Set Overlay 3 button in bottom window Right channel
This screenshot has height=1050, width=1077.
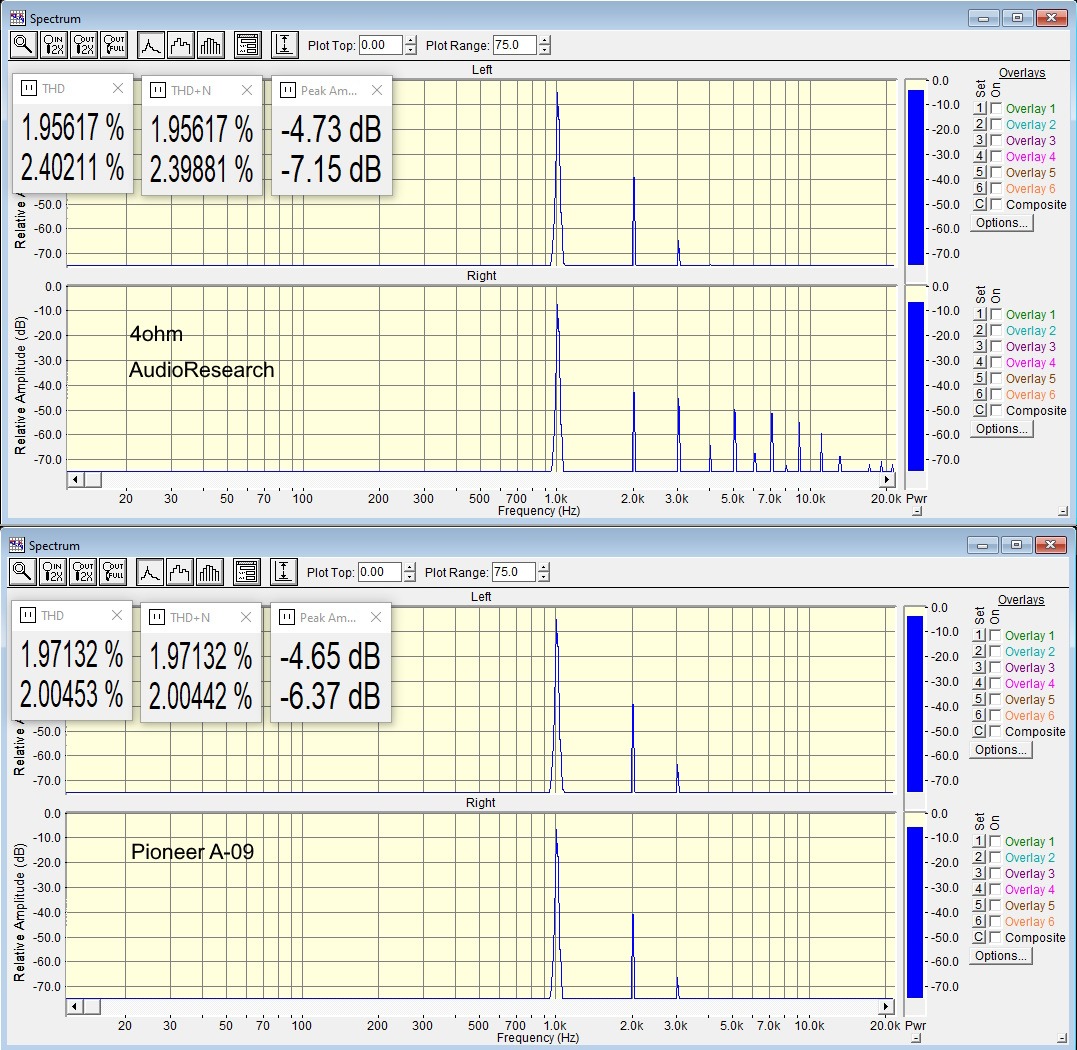click(979, 874)
